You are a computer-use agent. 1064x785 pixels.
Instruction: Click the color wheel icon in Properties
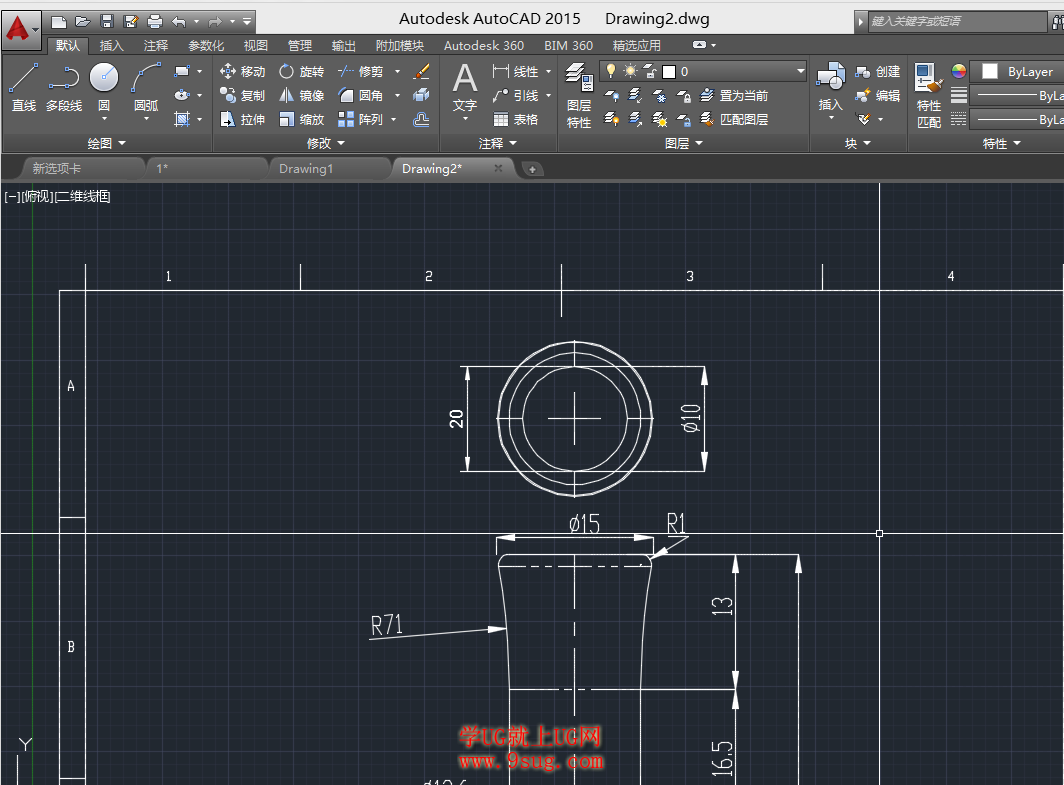tap(958, 71)
